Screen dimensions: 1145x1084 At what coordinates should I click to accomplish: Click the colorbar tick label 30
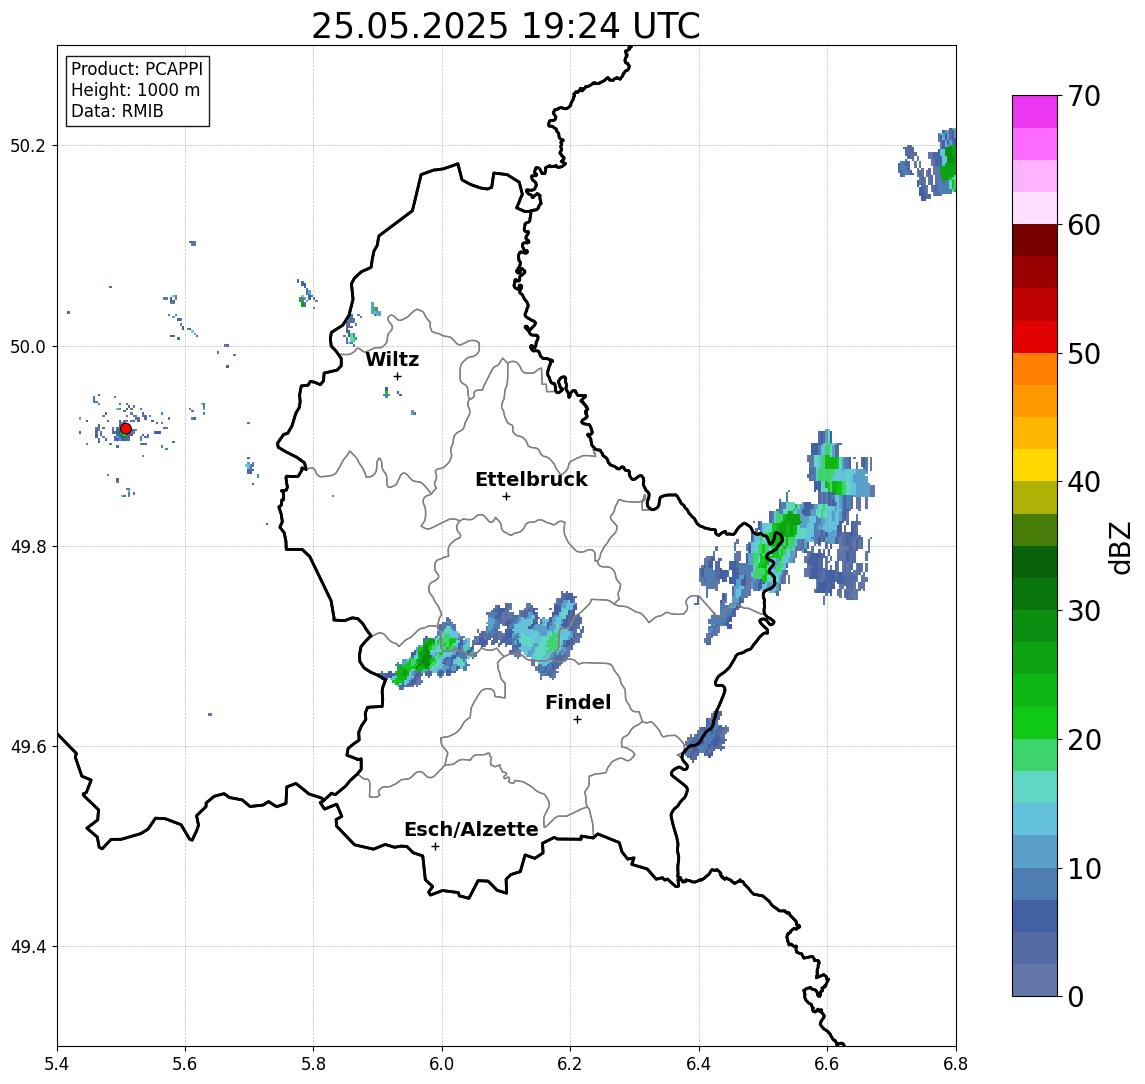click(x=1084, y=611)
